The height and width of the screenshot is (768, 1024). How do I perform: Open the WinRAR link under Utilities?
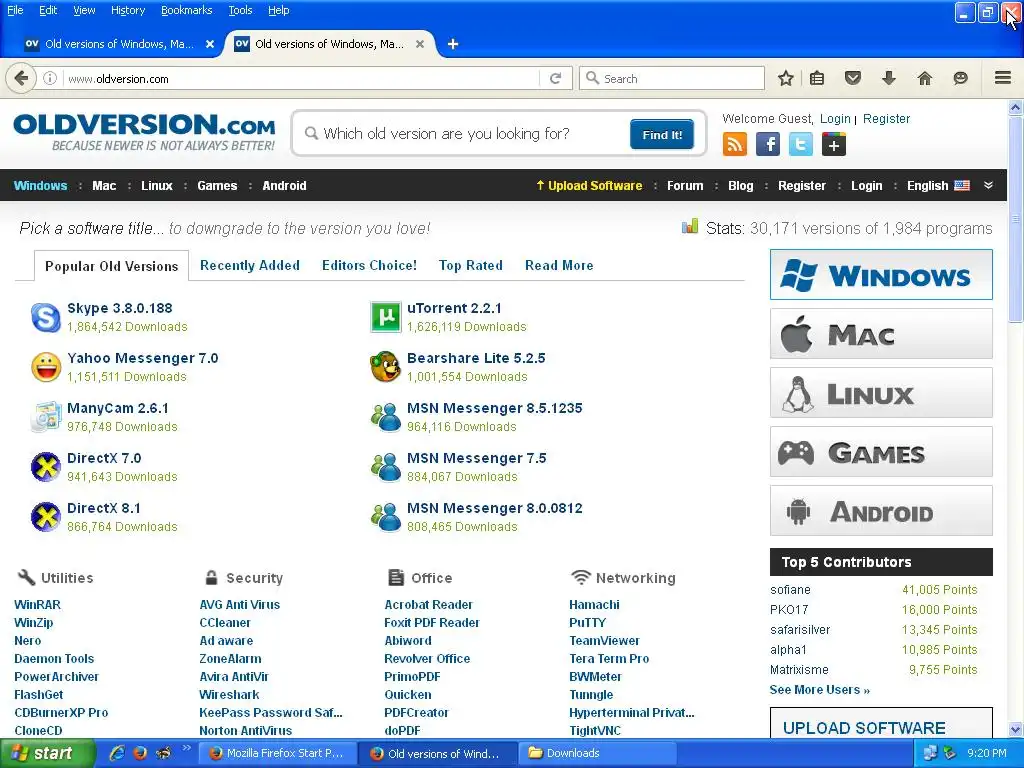(x=37, y=605)
